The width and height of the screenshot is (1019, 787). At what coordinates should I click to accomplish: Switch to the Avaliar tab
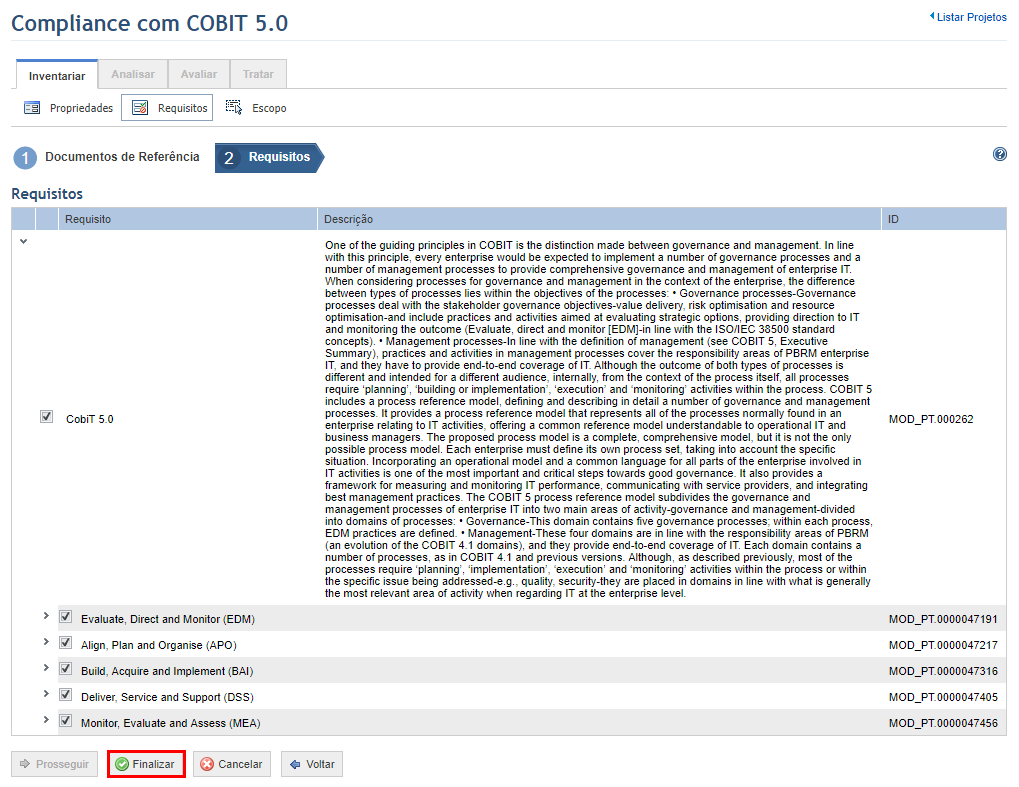(199, 74)
